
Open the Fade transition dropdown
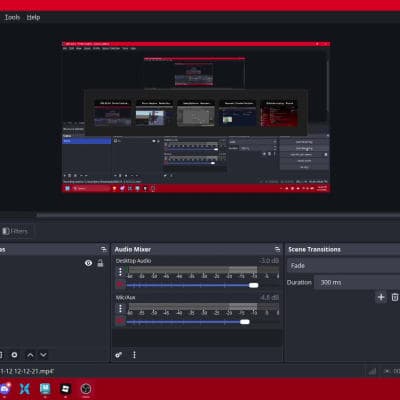[343, 266]
